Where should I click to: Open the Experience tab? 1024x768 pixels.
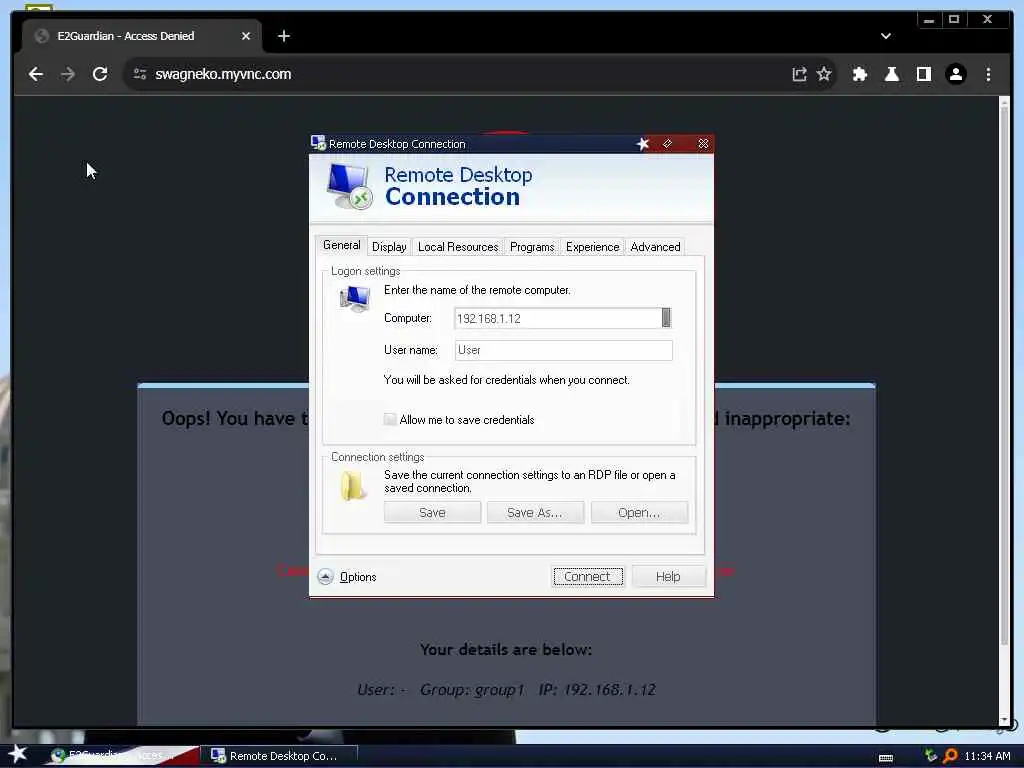tap(592, 247)
